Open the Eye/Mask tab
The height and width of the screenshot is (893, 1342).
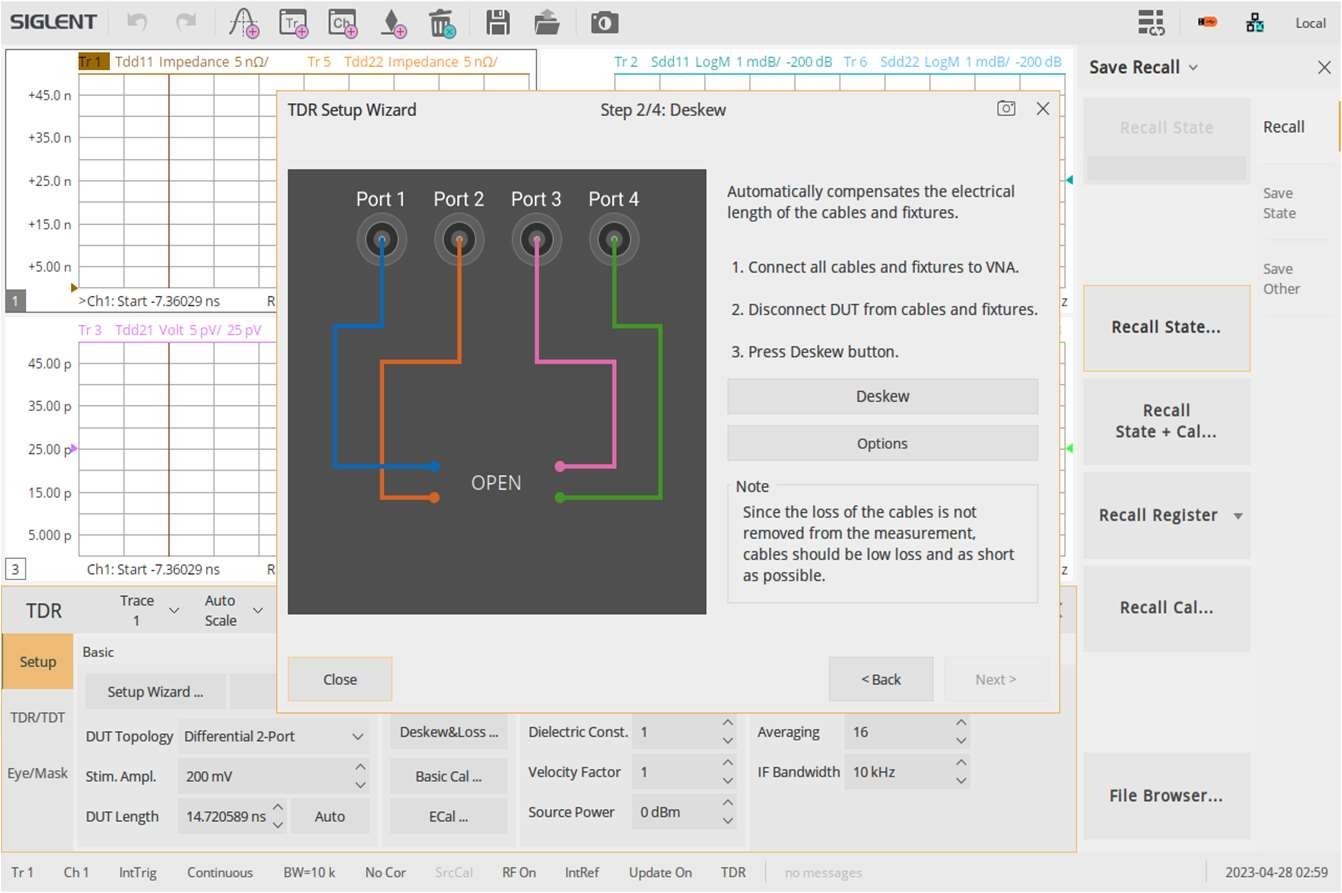tap(37, 773)
